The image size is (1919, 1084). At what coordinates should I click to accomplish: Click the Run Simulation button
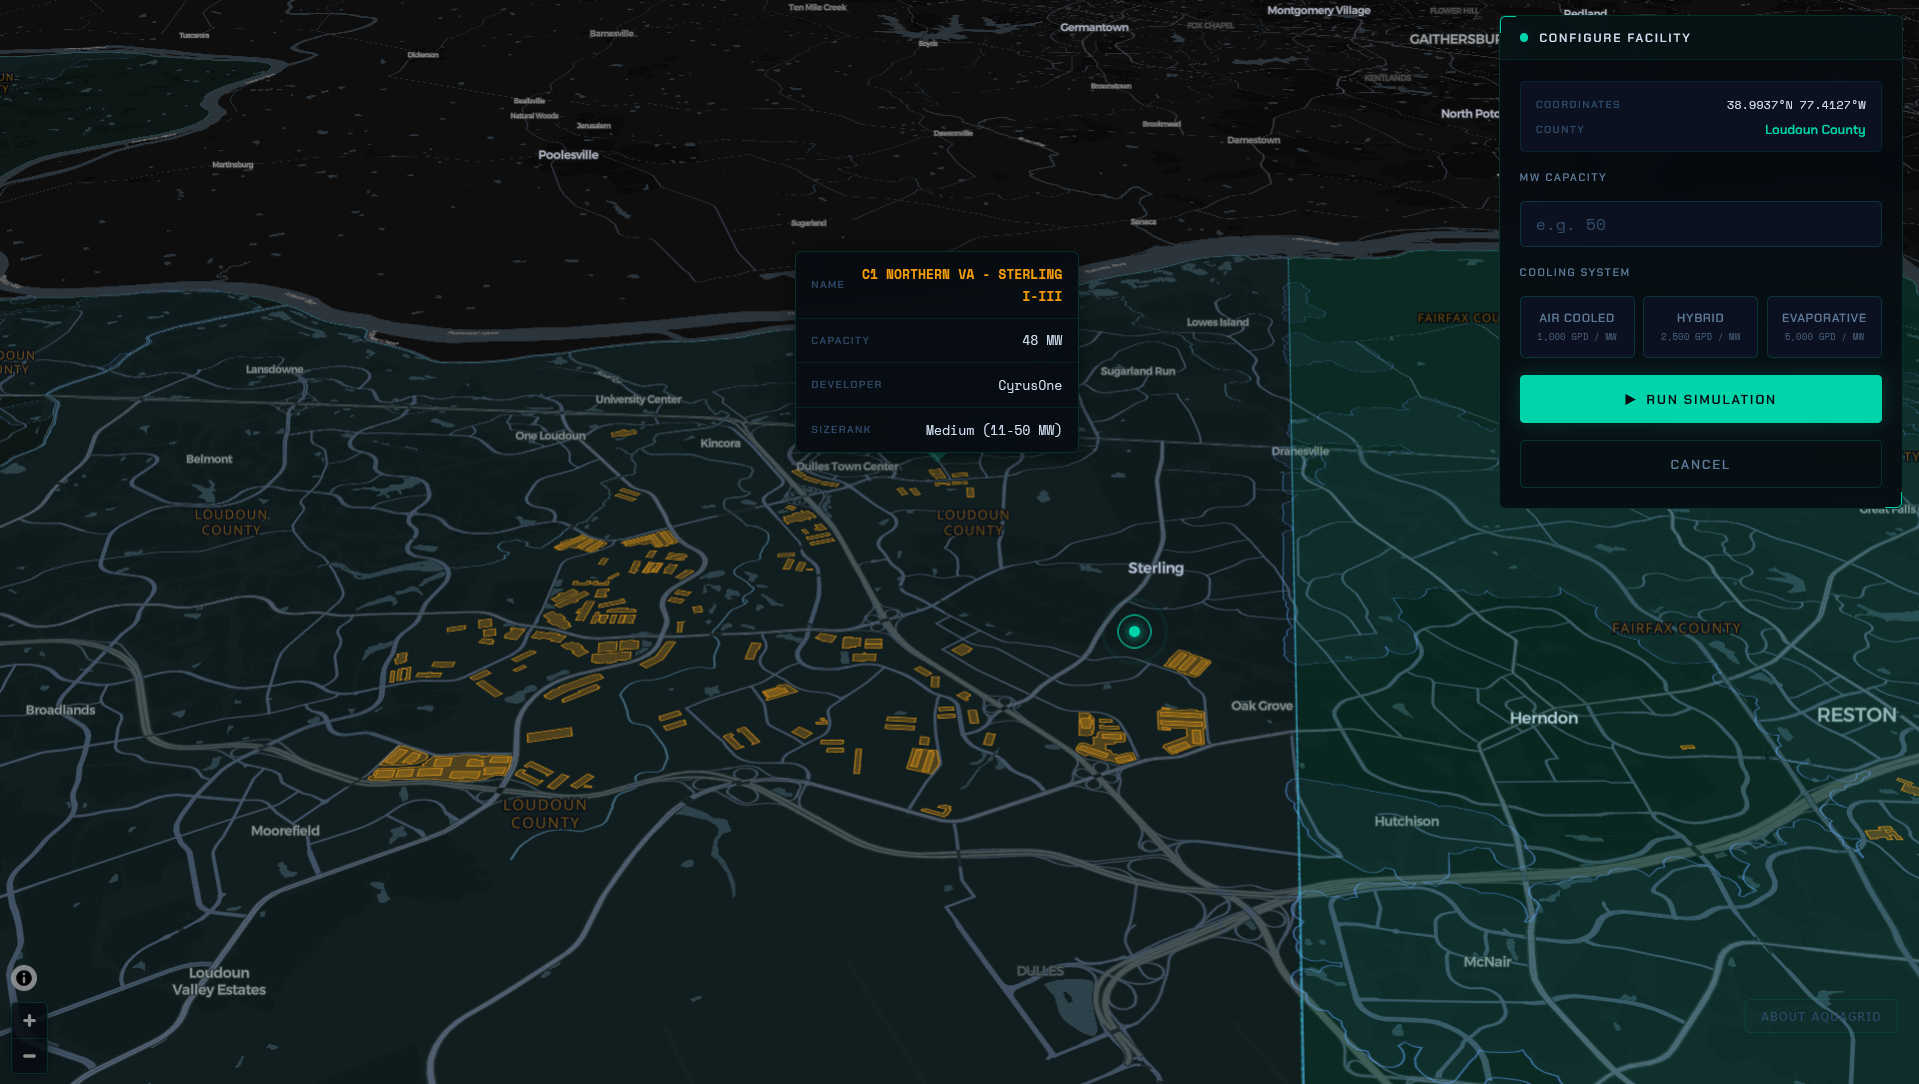click(1700, 399)
